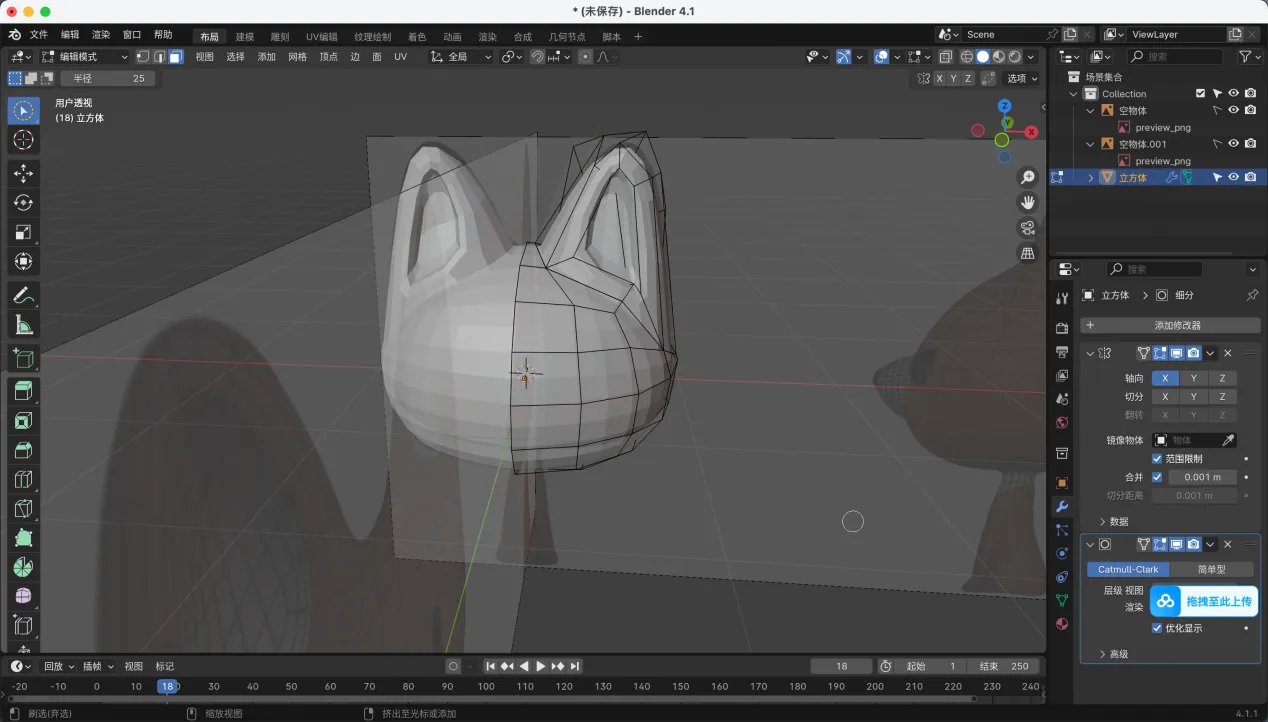Select the 简单型 subdivision type button
The image size is (1268, 722).
click(x=1211, y=569)
